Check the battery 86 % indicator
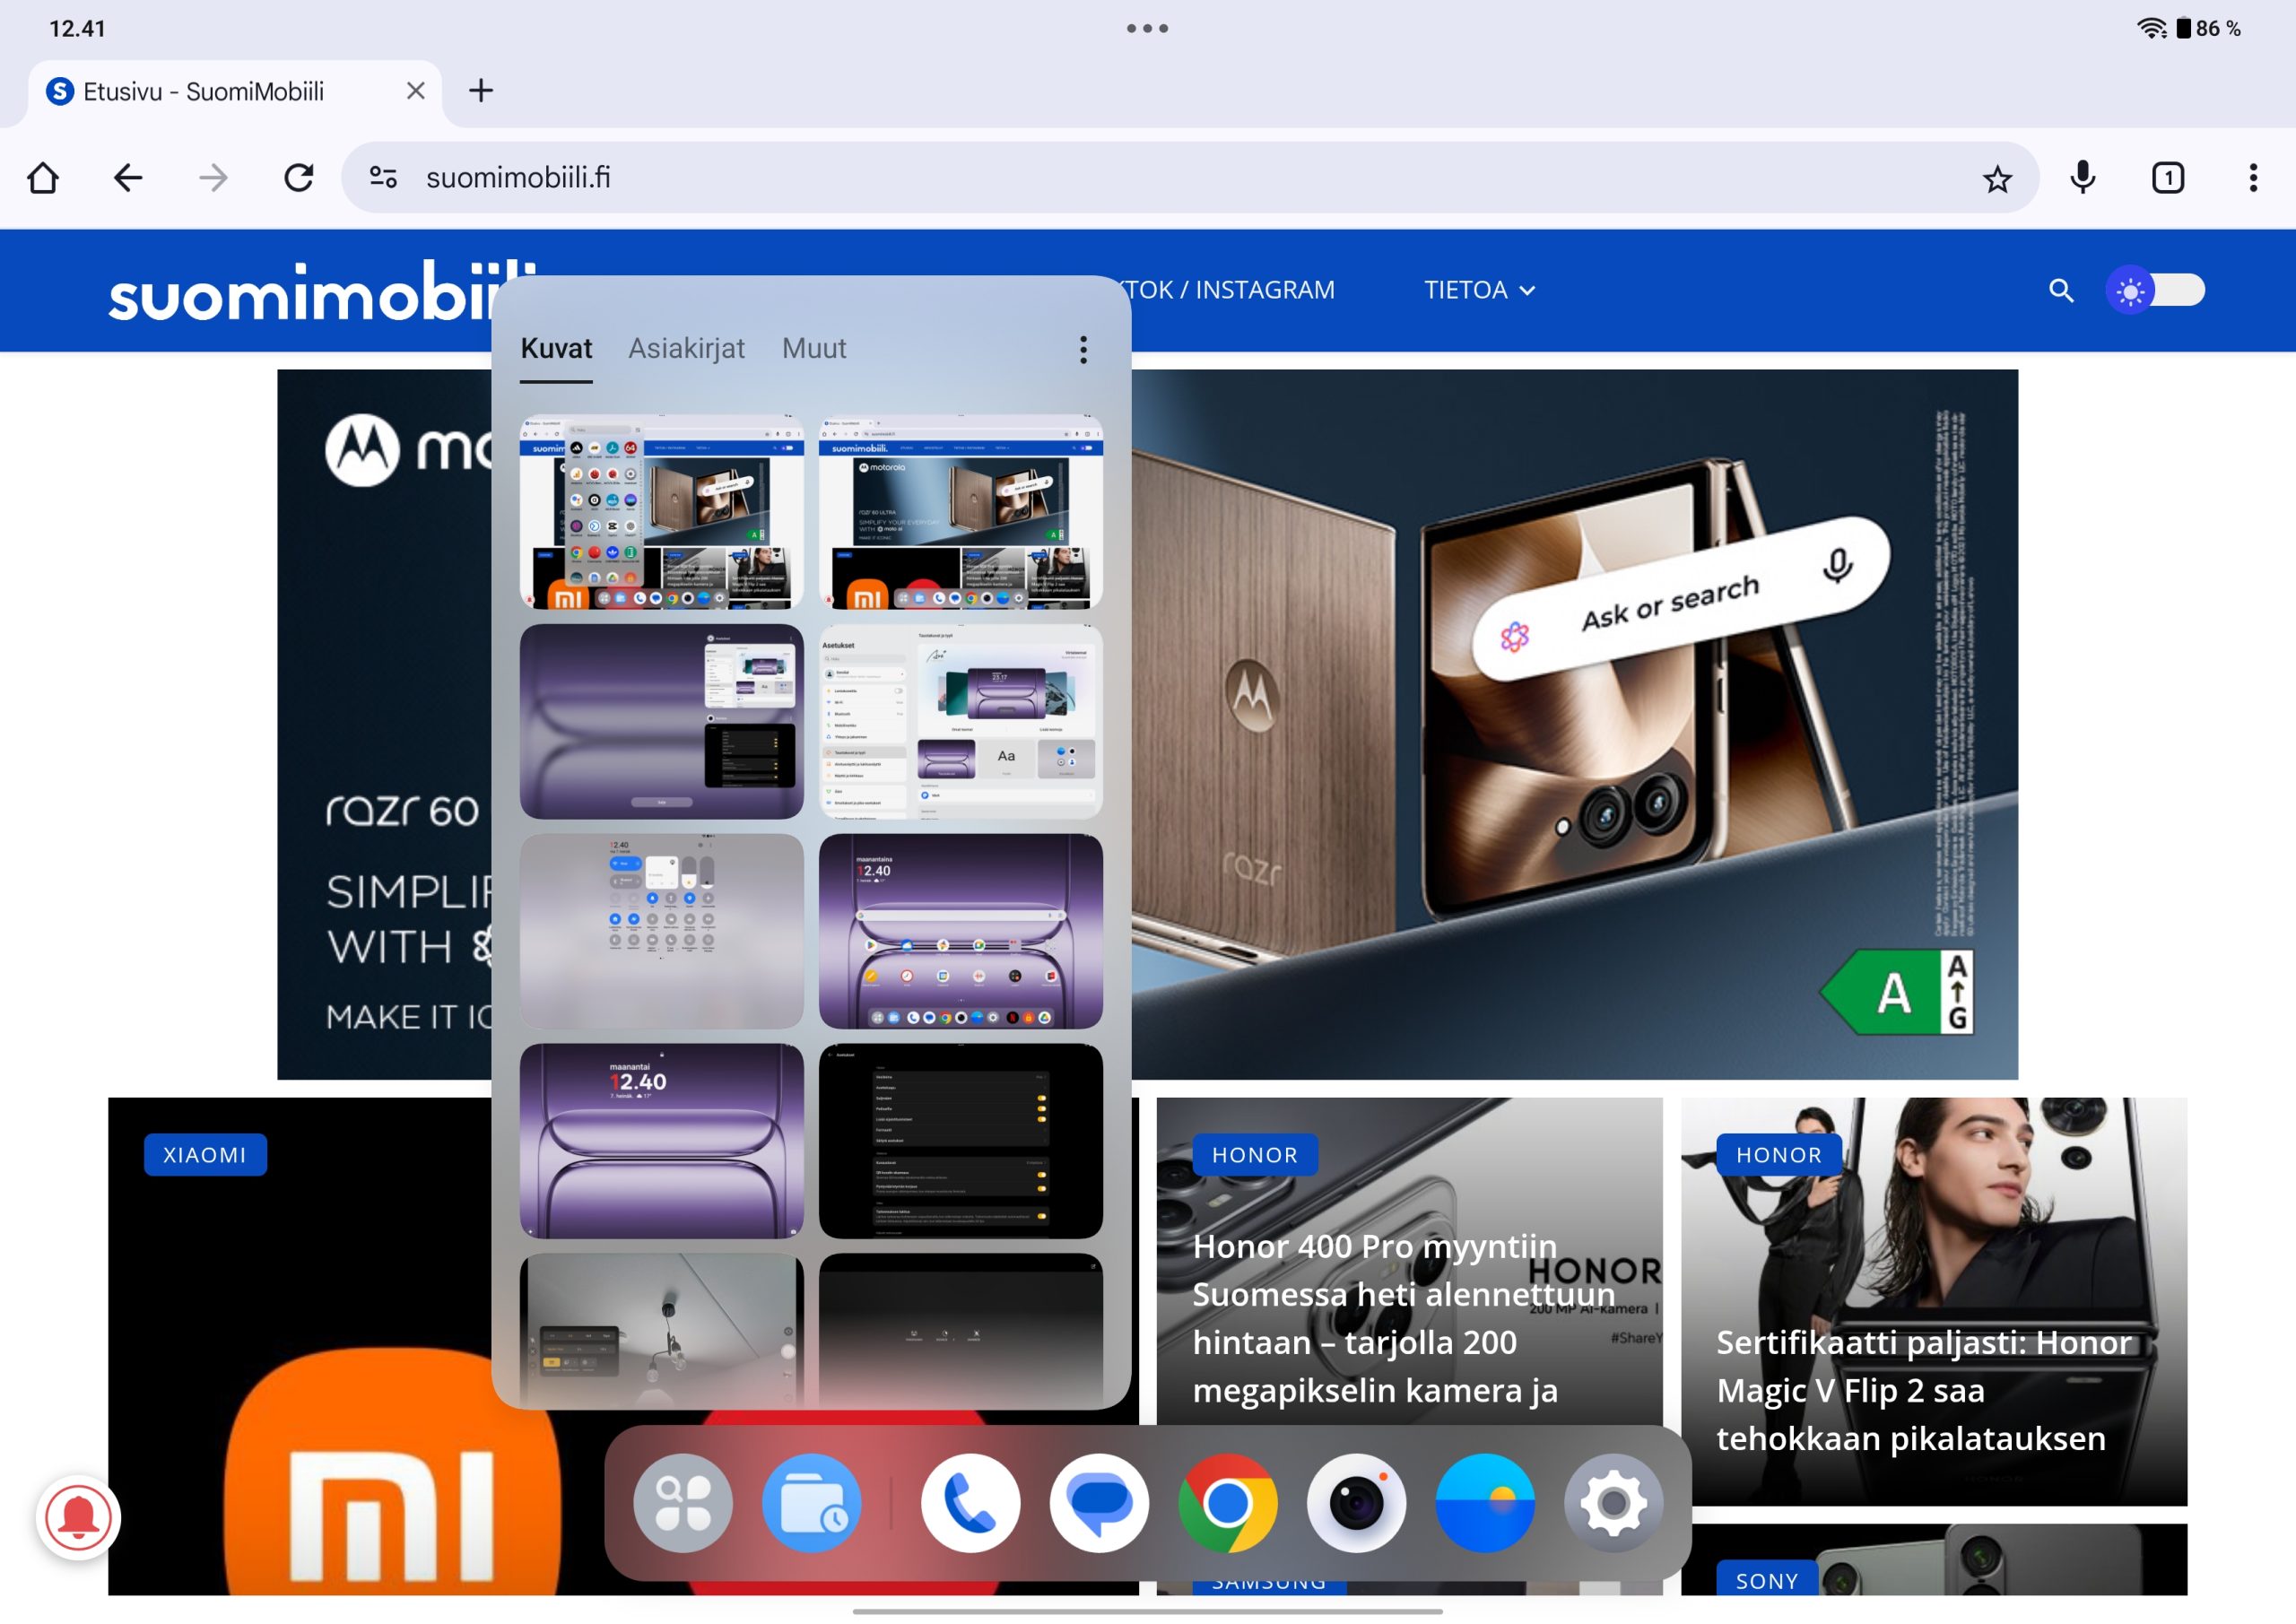The width and height of the screenshot is (2296, 1624). tap(2209, 28)
